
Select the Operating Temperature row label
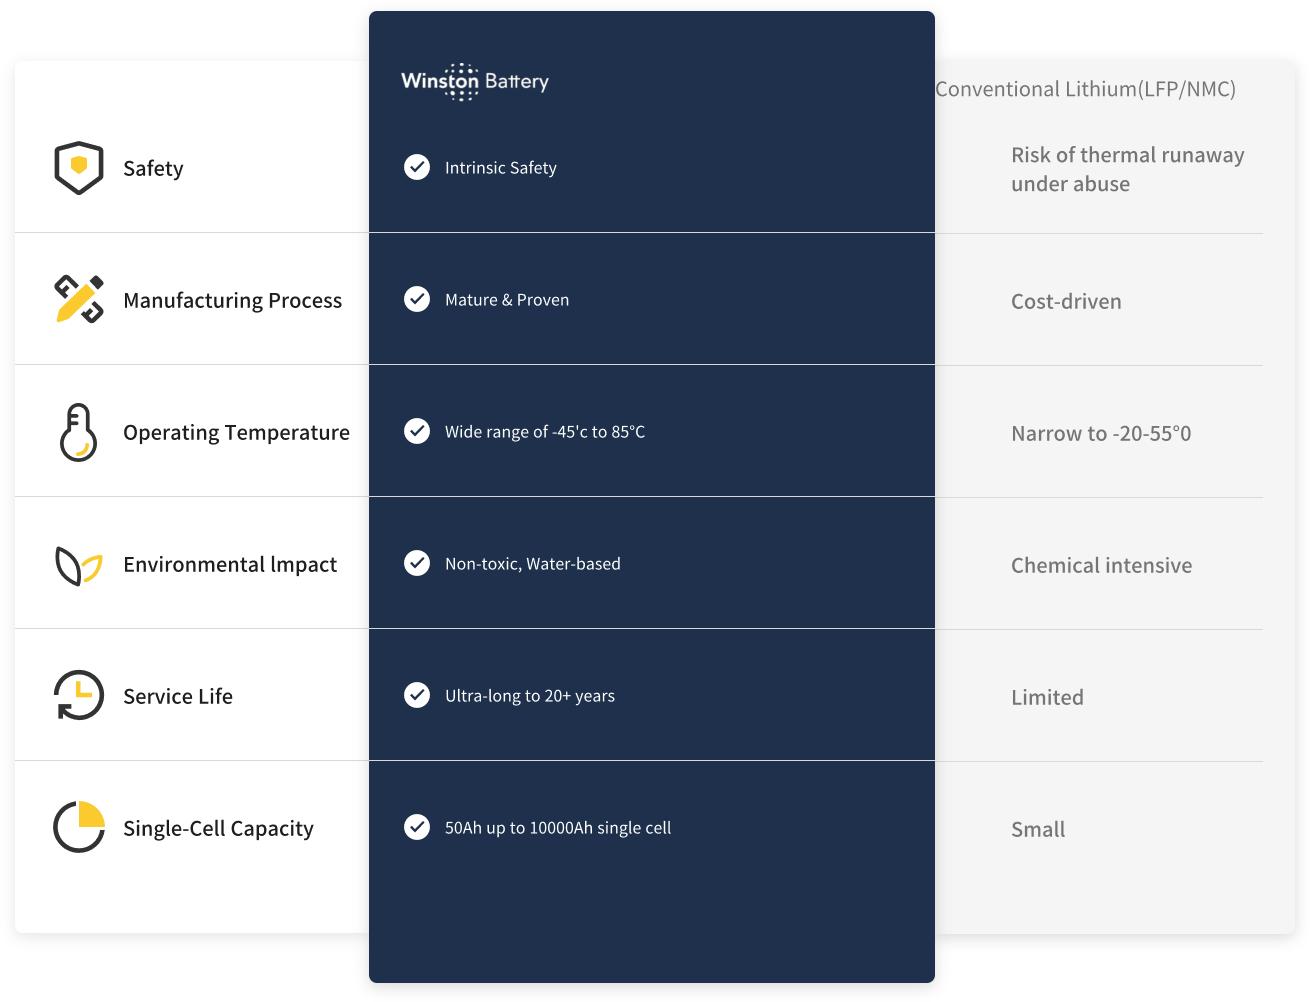(x=236, y=432)
